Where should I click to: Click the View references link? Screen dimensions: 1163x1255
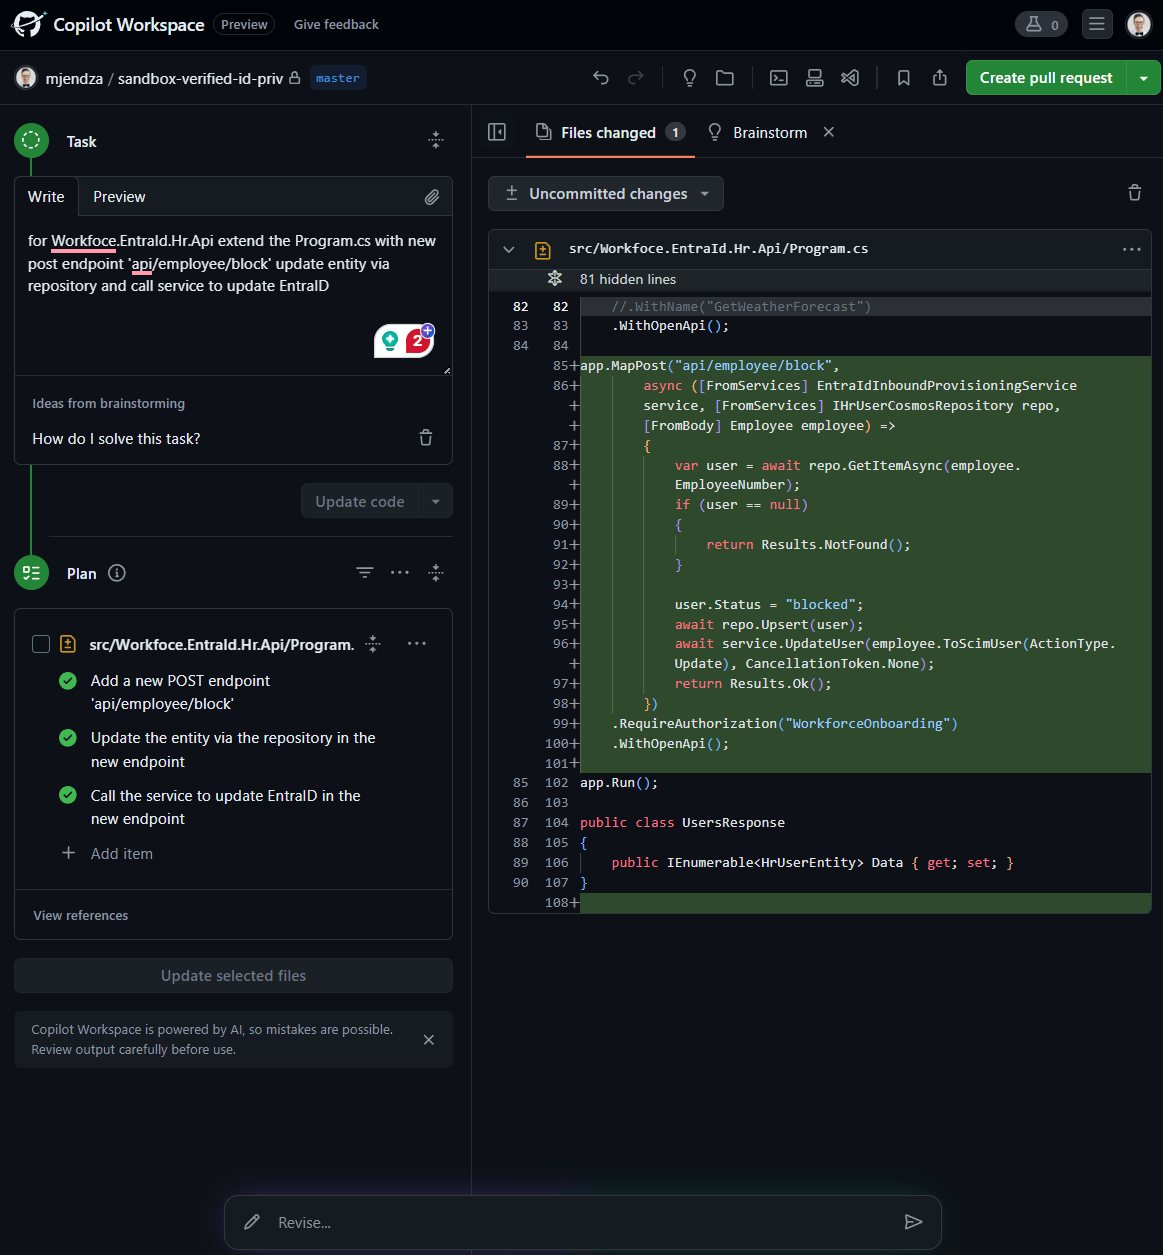81,915
